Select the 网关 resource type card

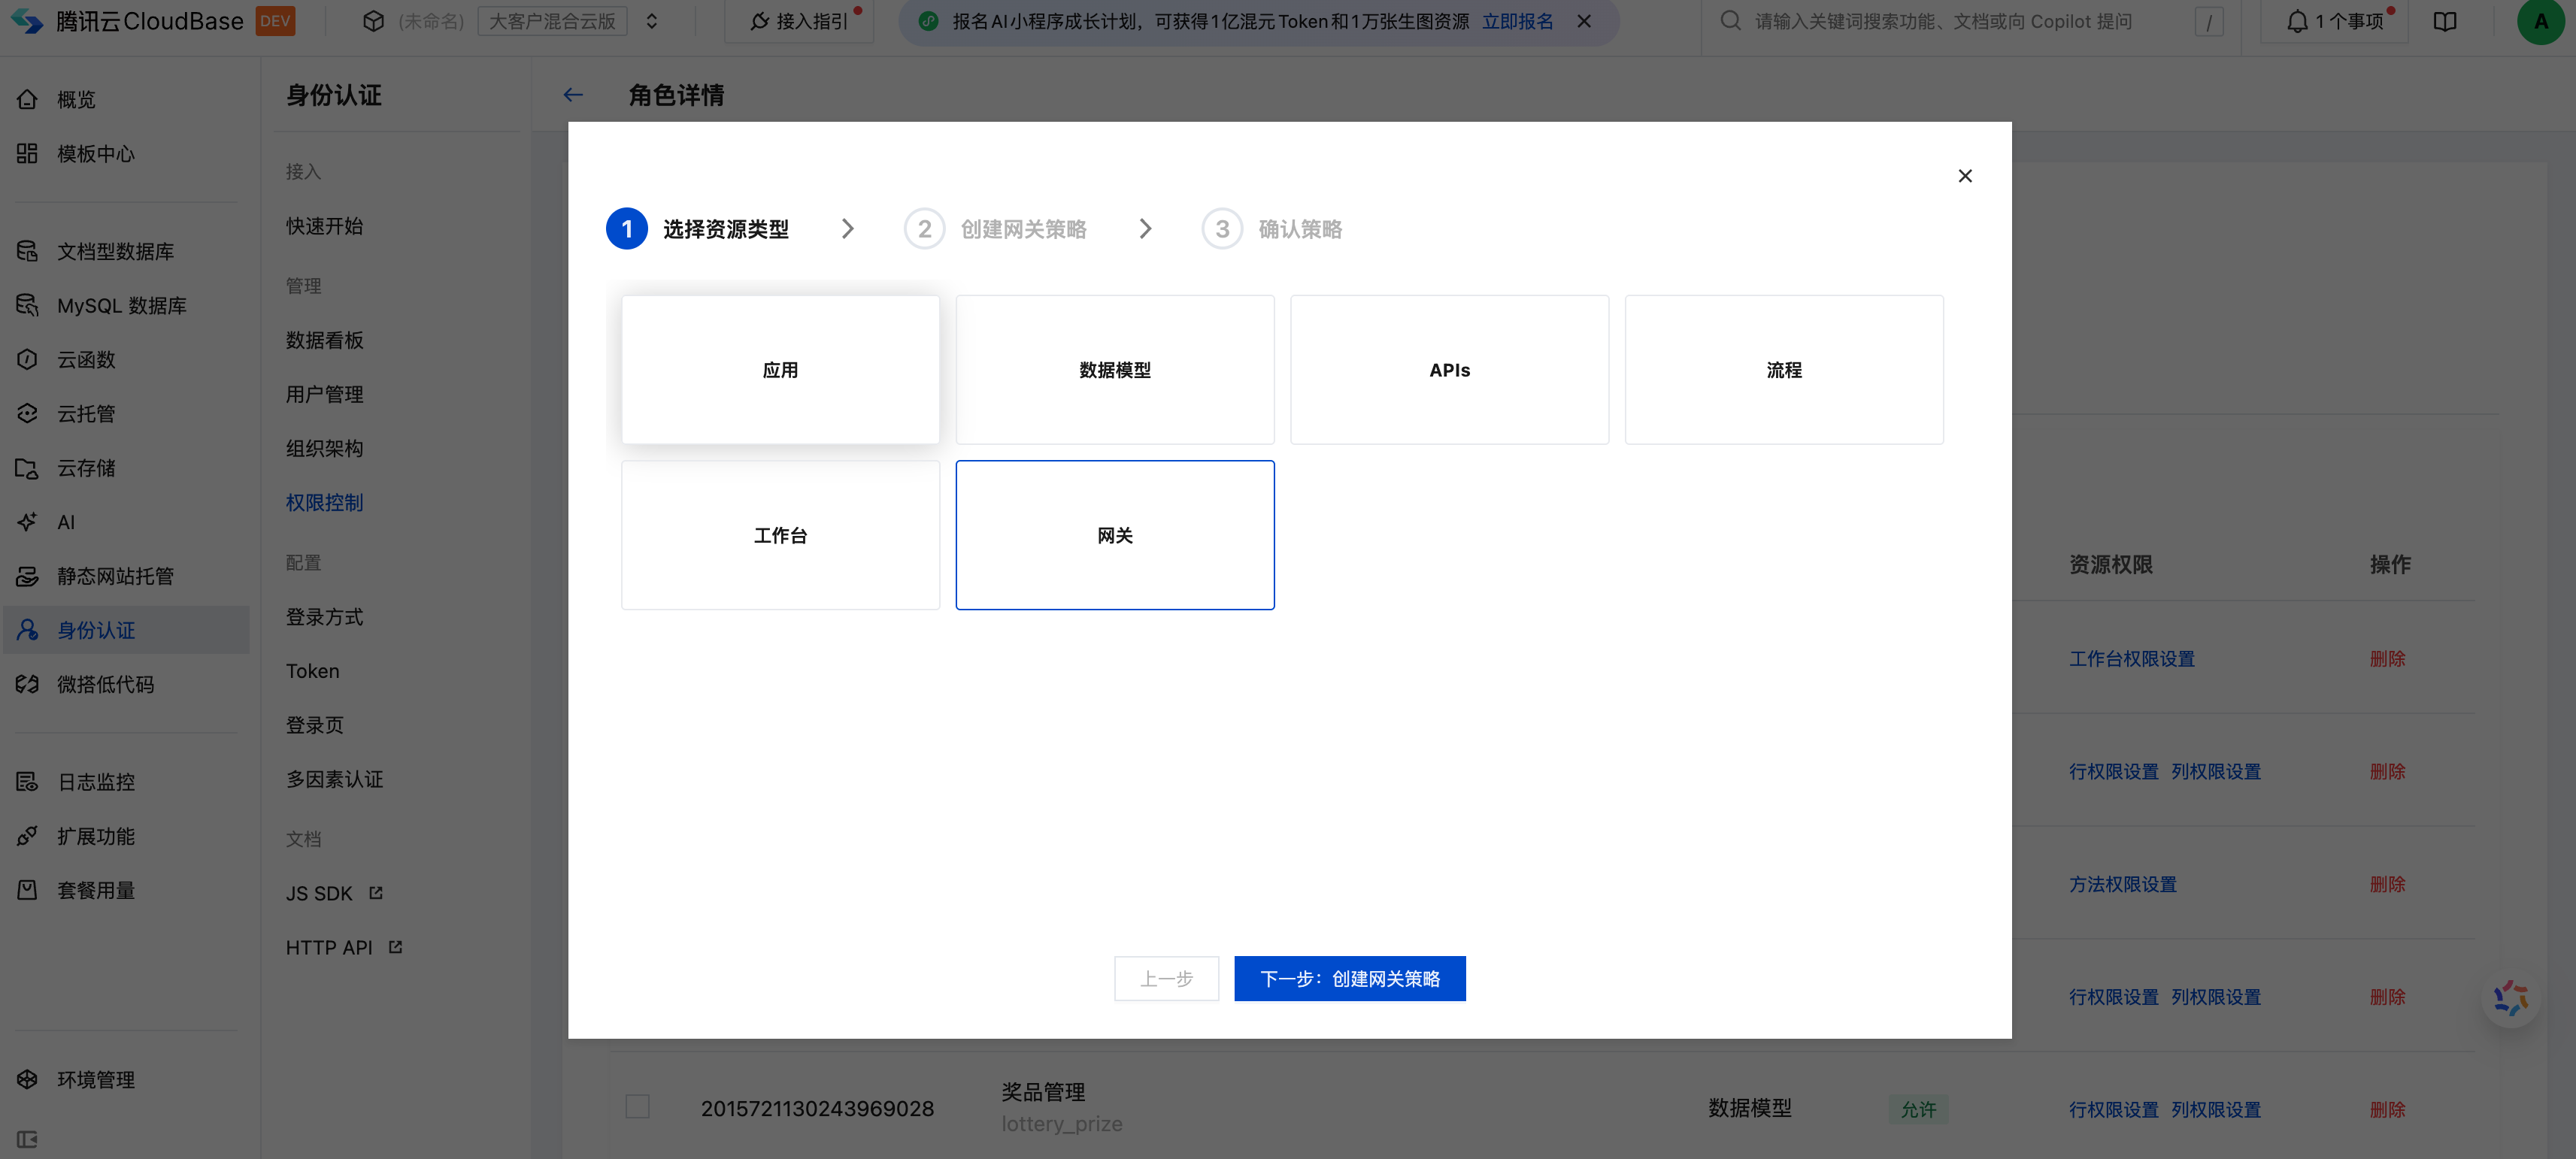1114,535
